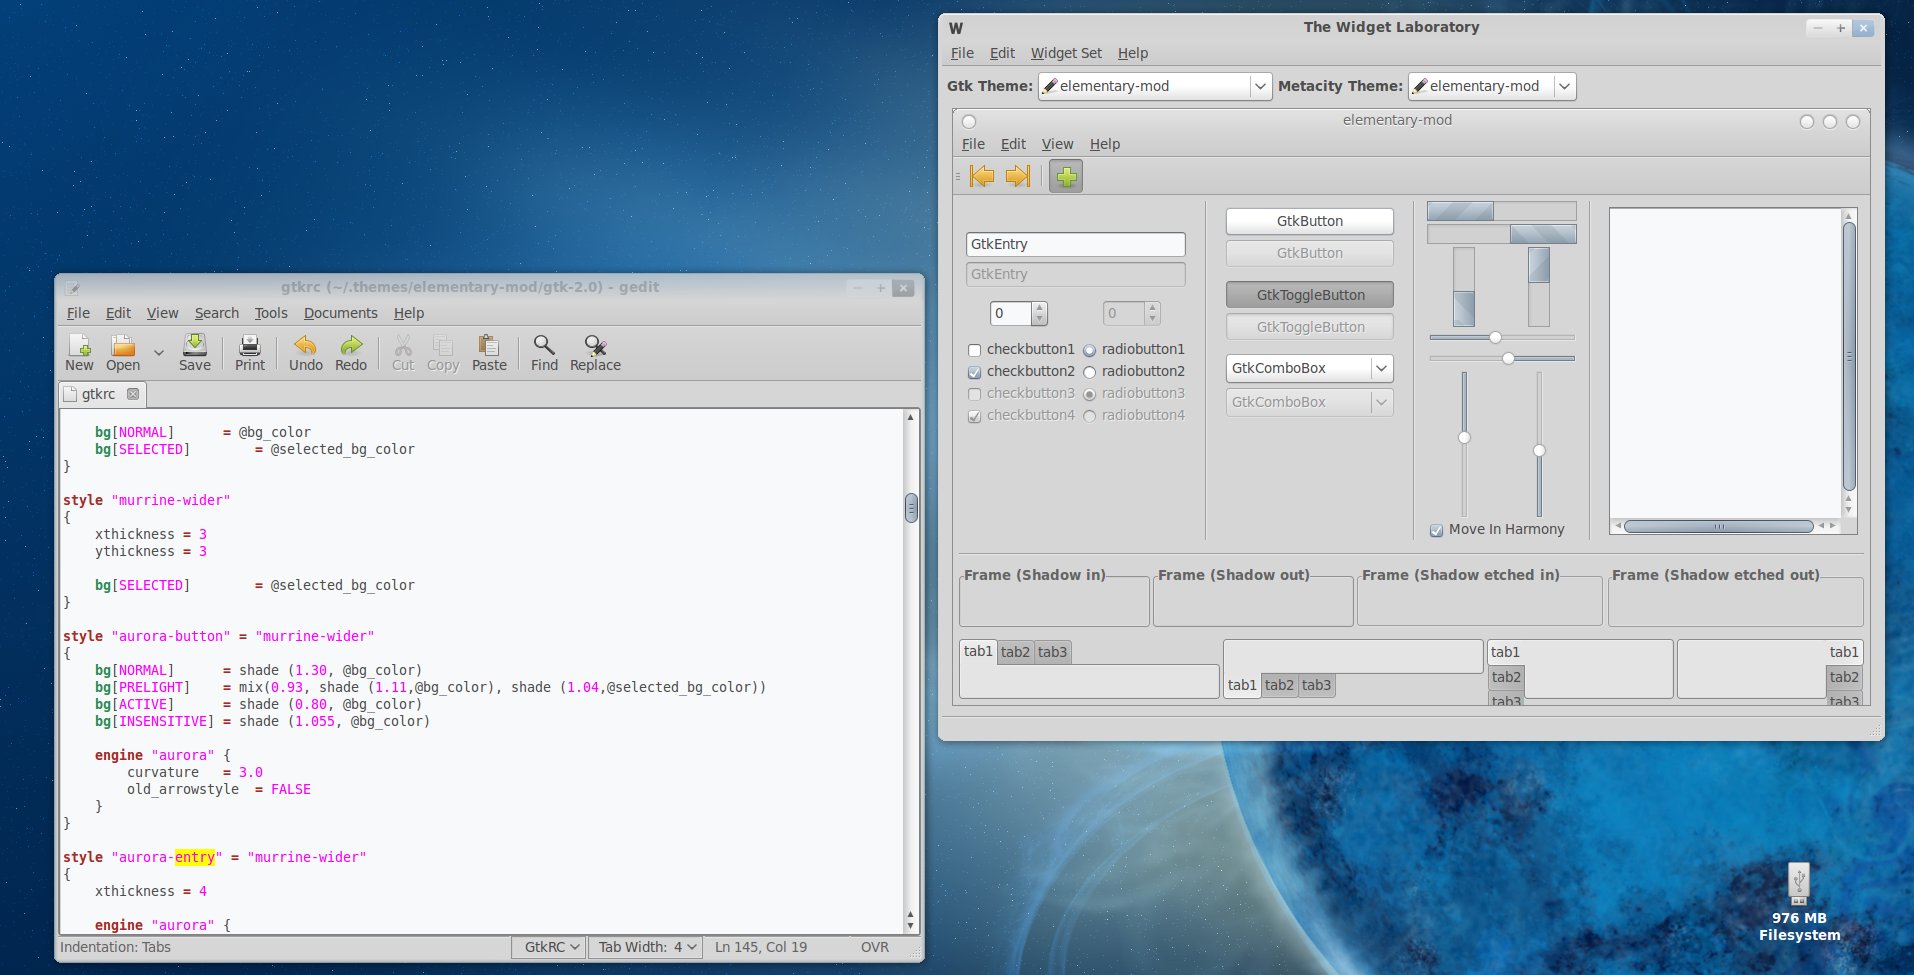Toggle the Move In Harmony checkbox

coord(1436,530)
